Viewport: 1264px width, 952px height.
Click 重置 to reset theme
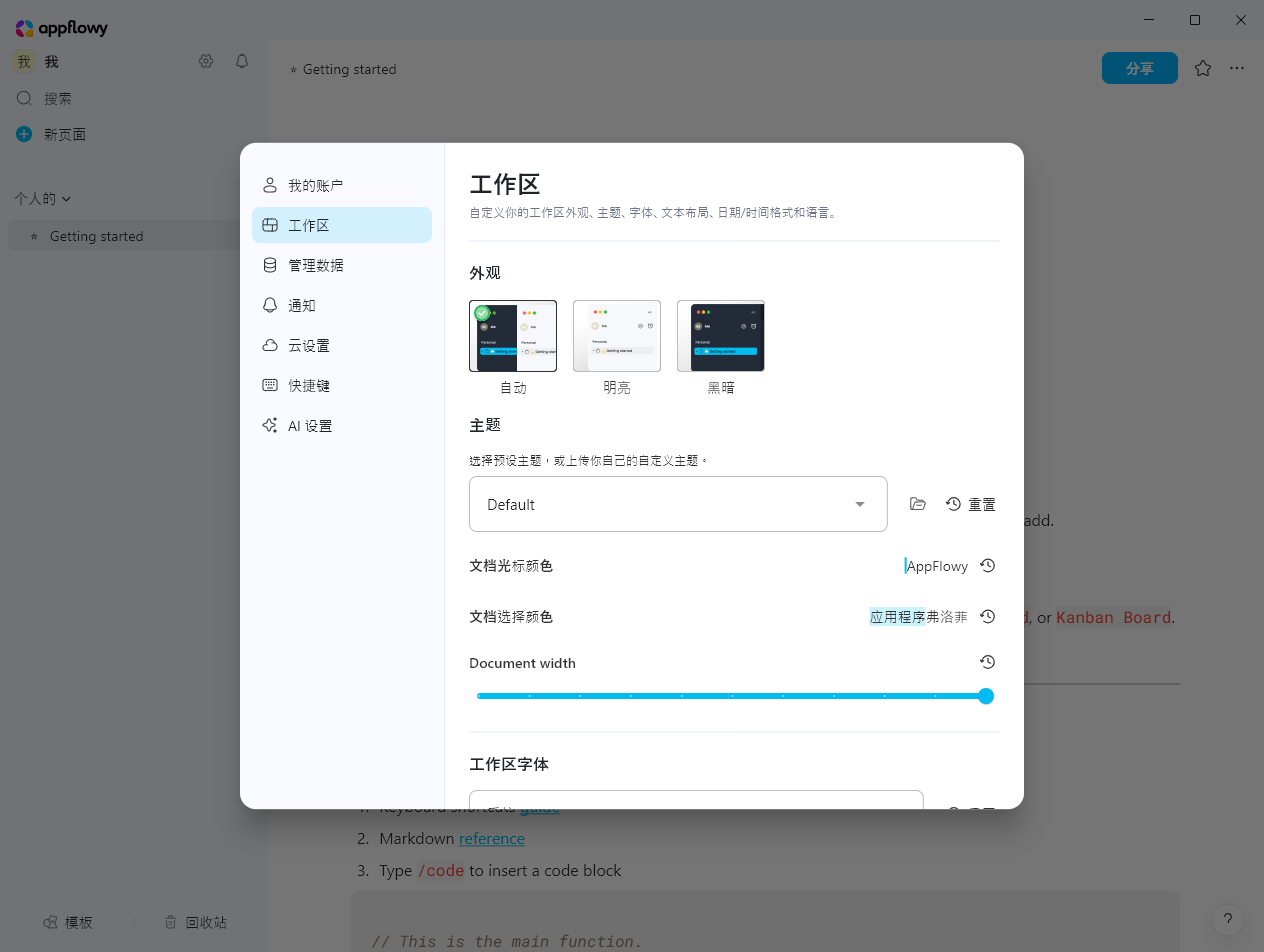point(971,504)
